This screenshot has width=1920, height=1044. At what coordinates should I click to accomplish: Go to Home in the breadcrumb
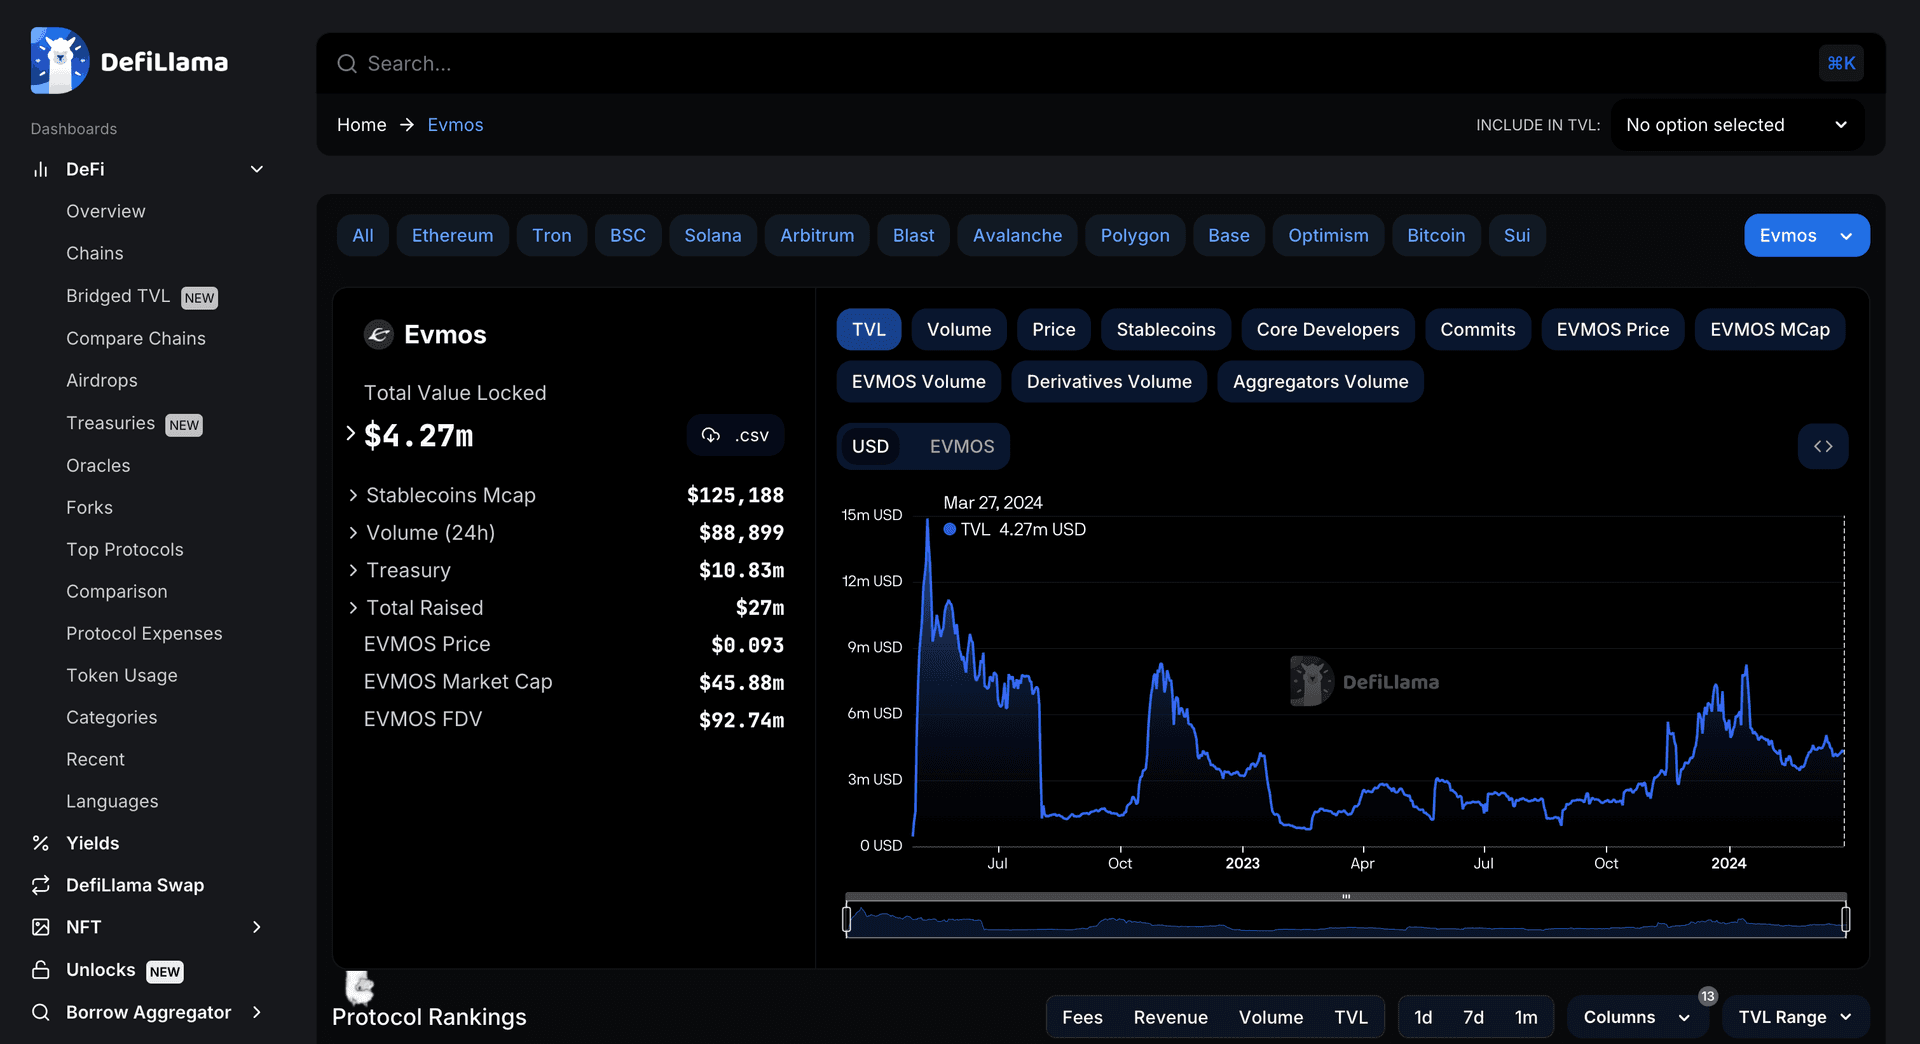[362, 125]
